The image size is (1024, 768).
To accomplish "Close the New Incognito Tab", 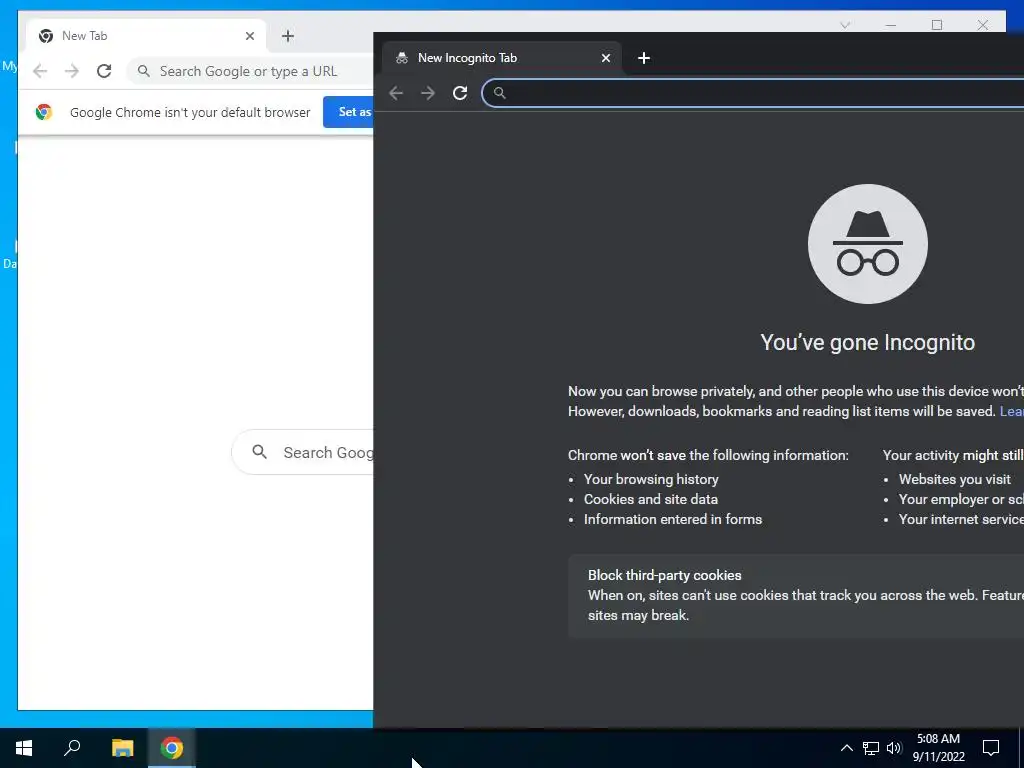I will (605, 58).
